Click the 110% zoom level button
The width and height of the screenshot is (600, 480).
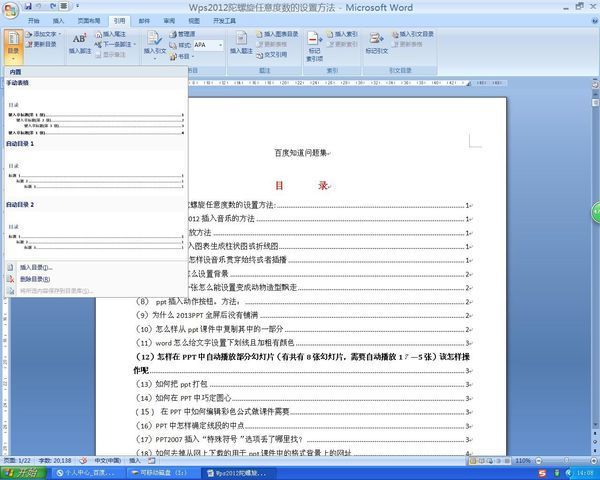pyautogui.click(x=522, y=460)
